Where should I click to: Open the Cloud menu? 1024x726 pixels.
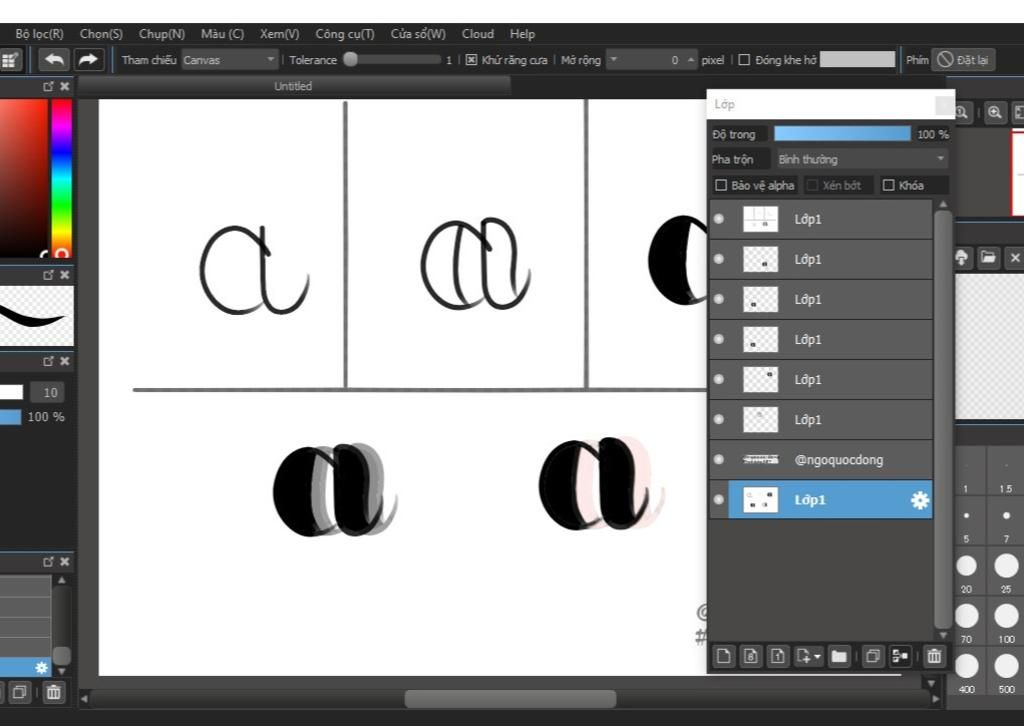click(477, 34)
